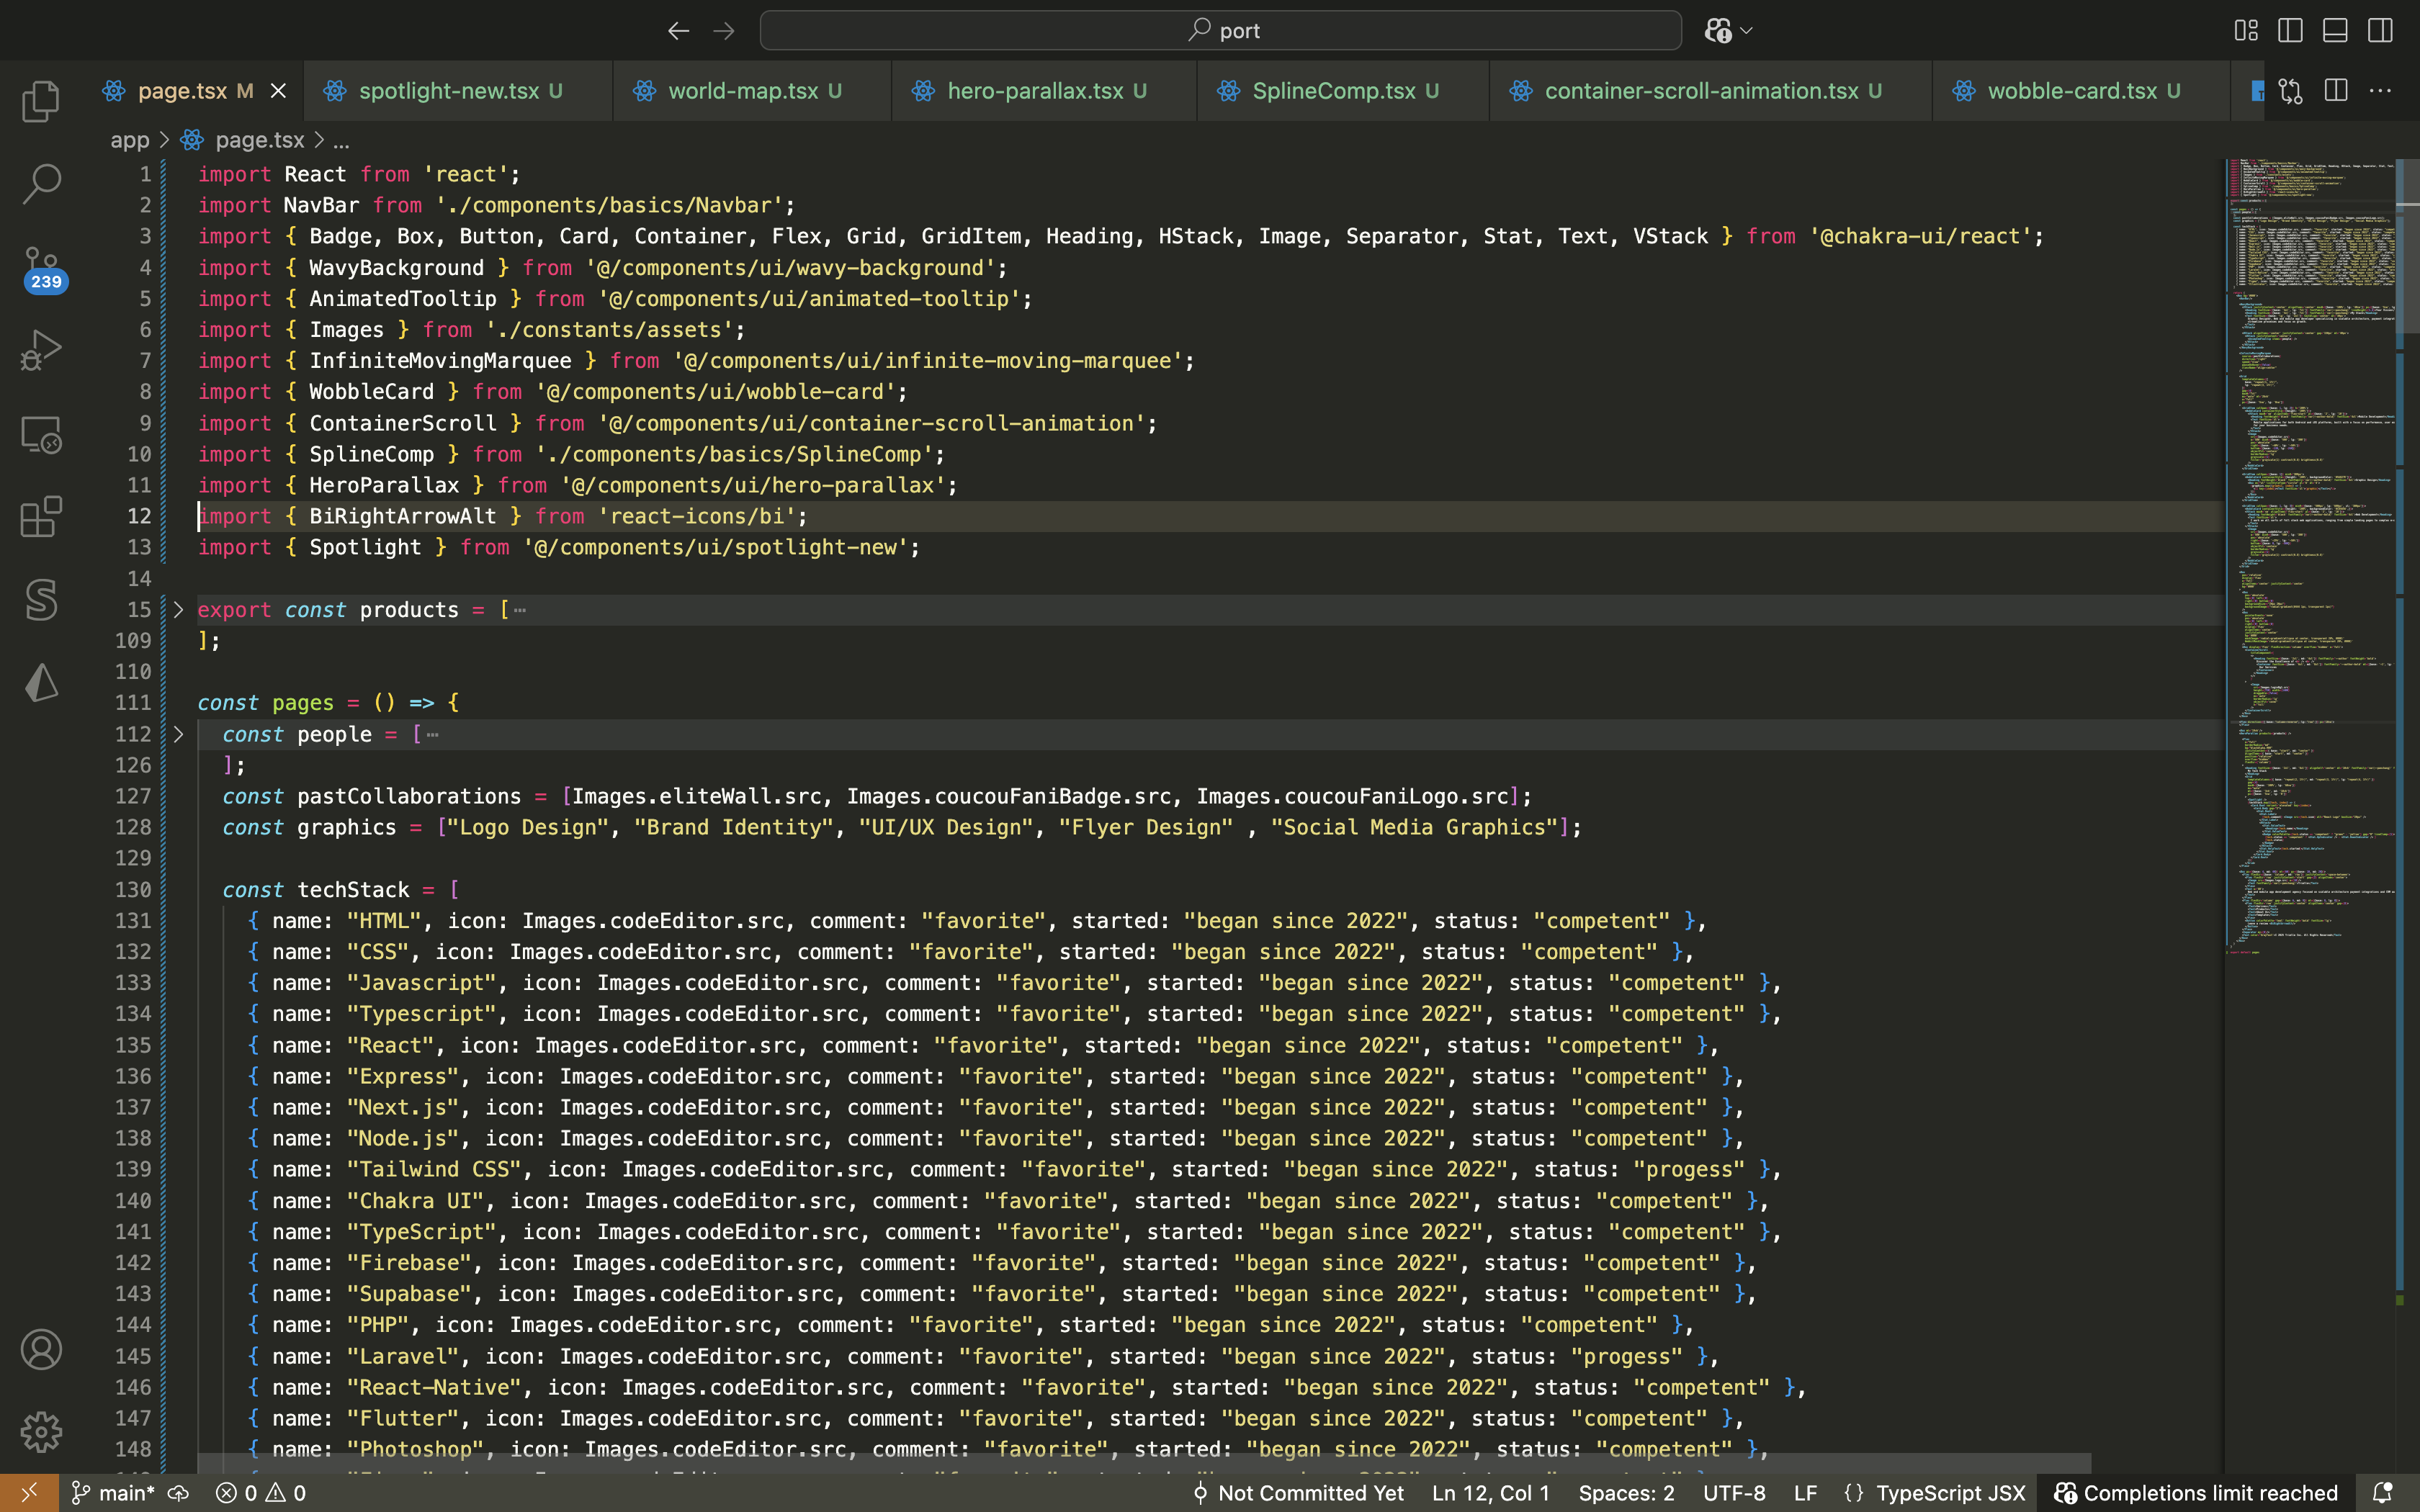This screenshot has width=2420, height=1512.
Task: Open the Copilot dropdown chevron
Action: tap(1747, 31)
